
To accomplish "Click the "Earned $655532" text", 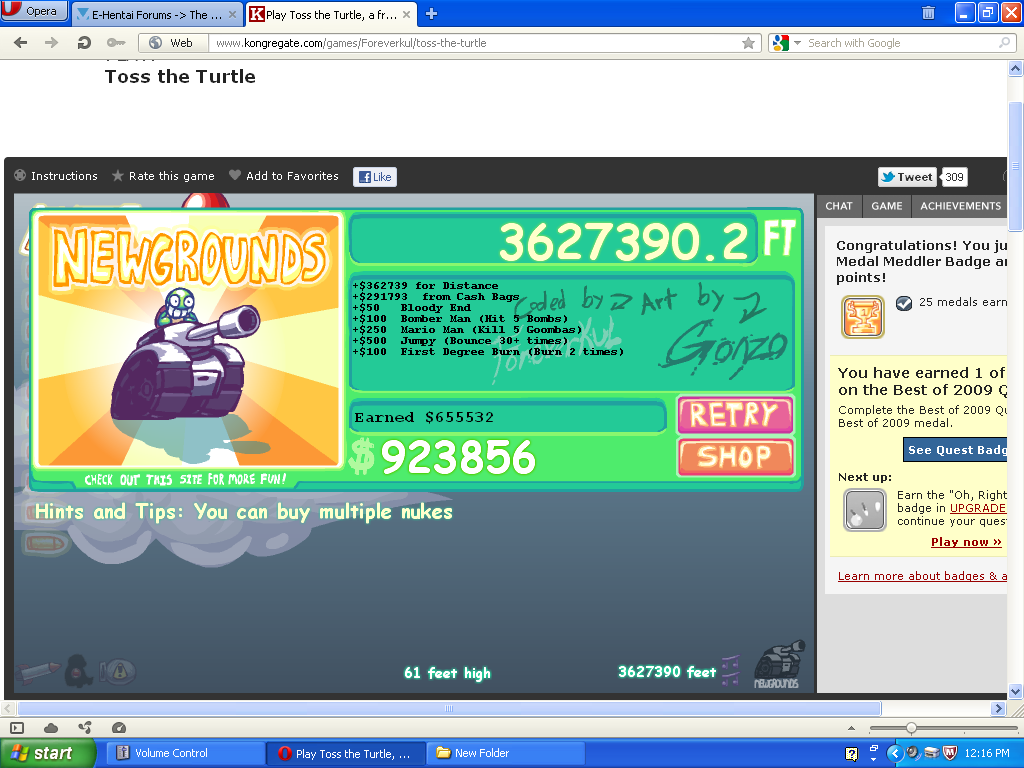I will pos(424,417).
